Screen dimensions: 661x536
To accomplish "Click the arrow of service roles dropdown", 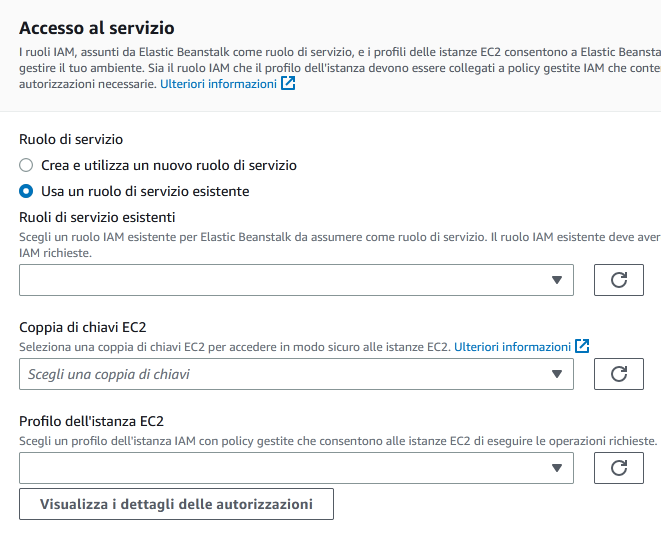I will [x=558, y=280].
